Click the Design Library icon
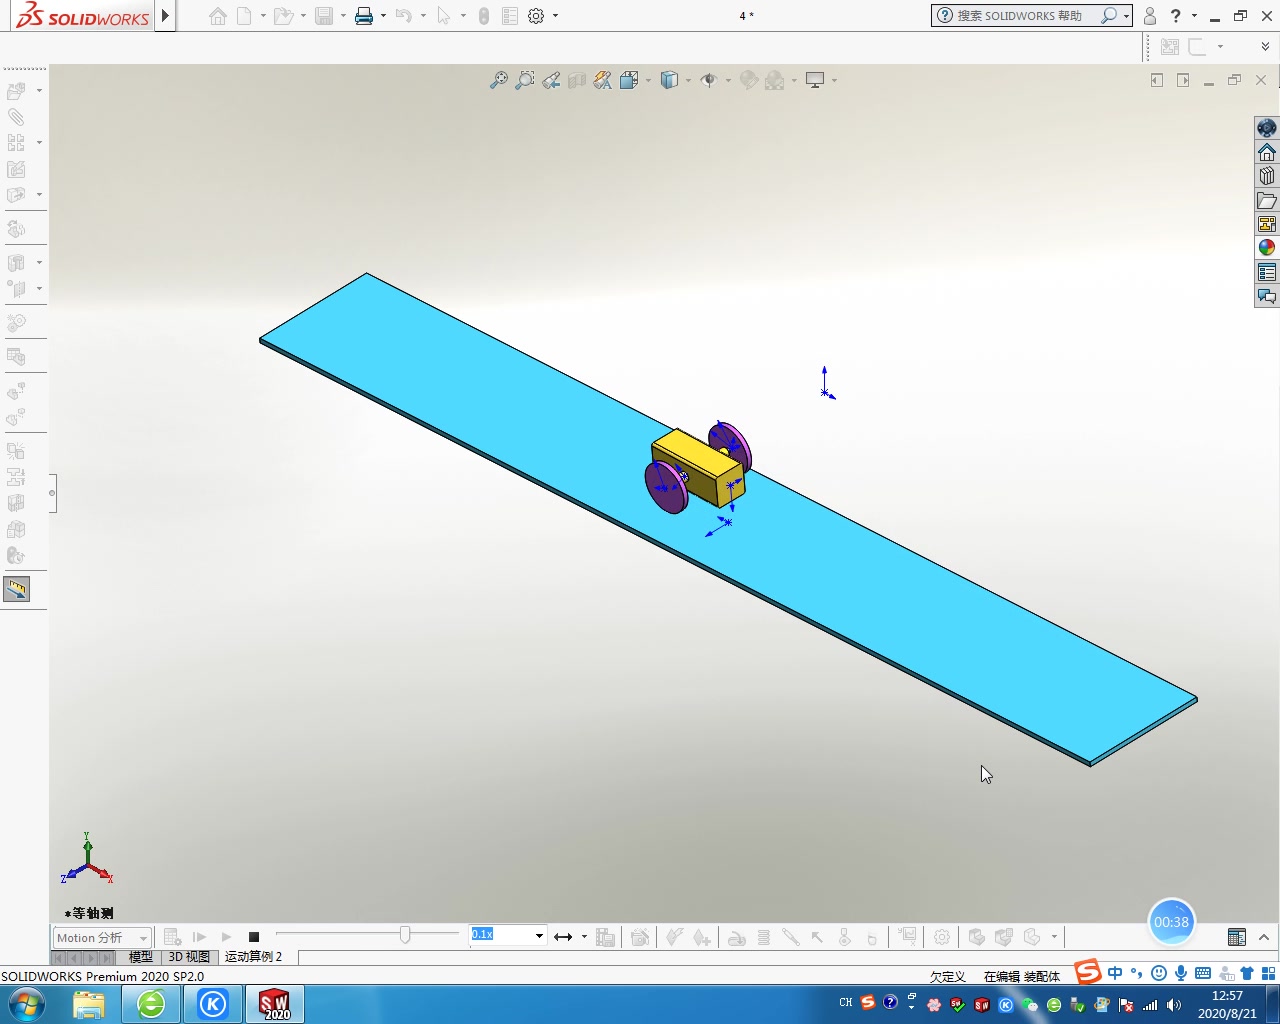Screen dimensions: 1280x1024 point(1266,176)
